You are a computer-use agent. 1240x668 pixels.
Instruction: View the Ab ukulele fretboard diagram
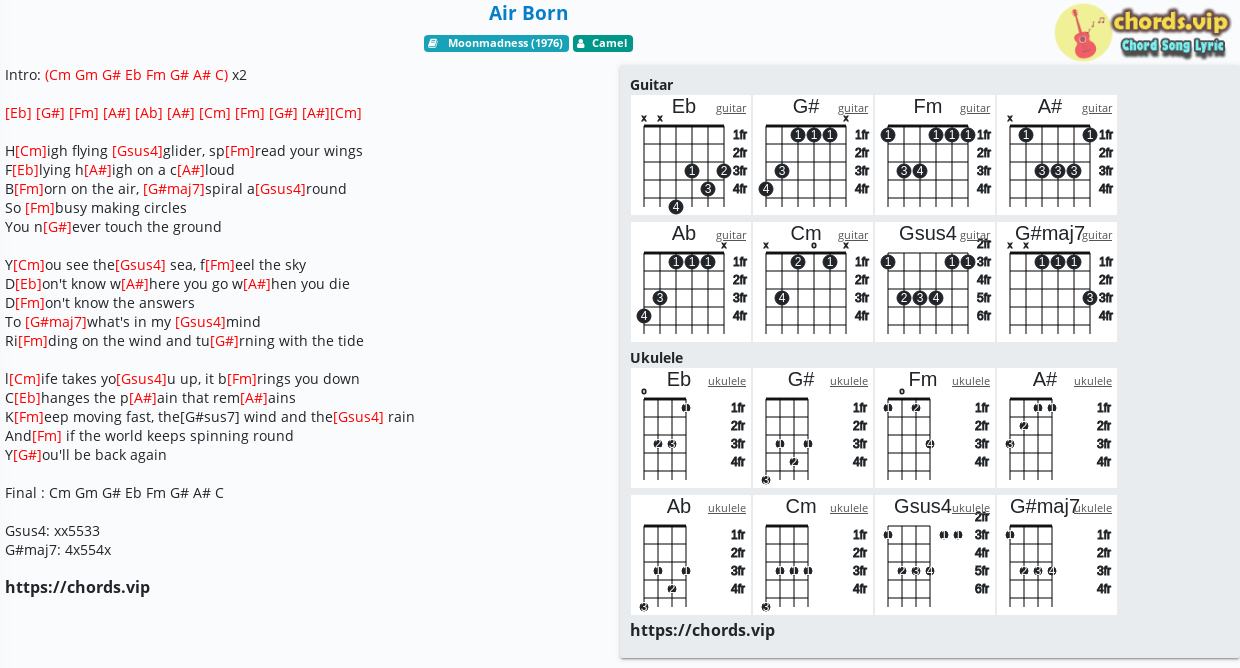pyautogui.click(x=691, y=555)
